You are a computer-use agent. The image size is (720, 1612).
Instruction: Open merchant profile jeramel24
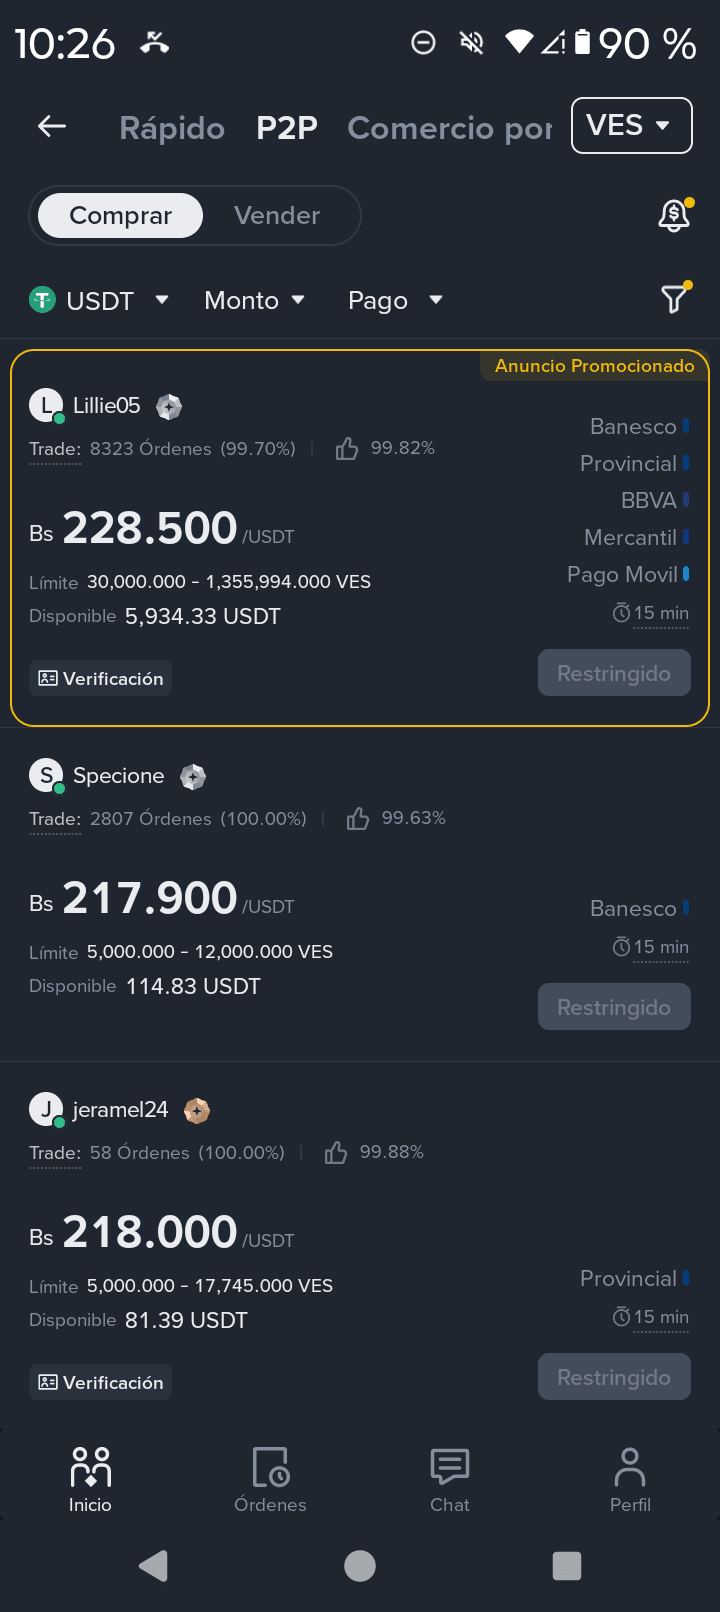(x=120, y=1110)
